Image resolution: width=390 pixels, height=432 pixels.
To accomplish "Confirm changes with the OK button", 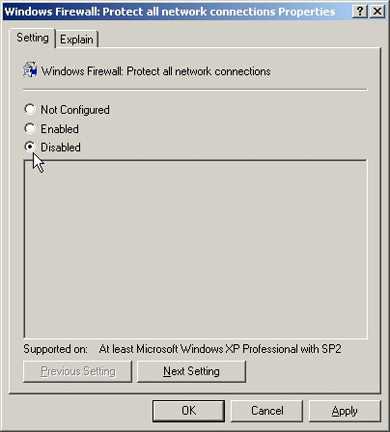I will point(189,411).
